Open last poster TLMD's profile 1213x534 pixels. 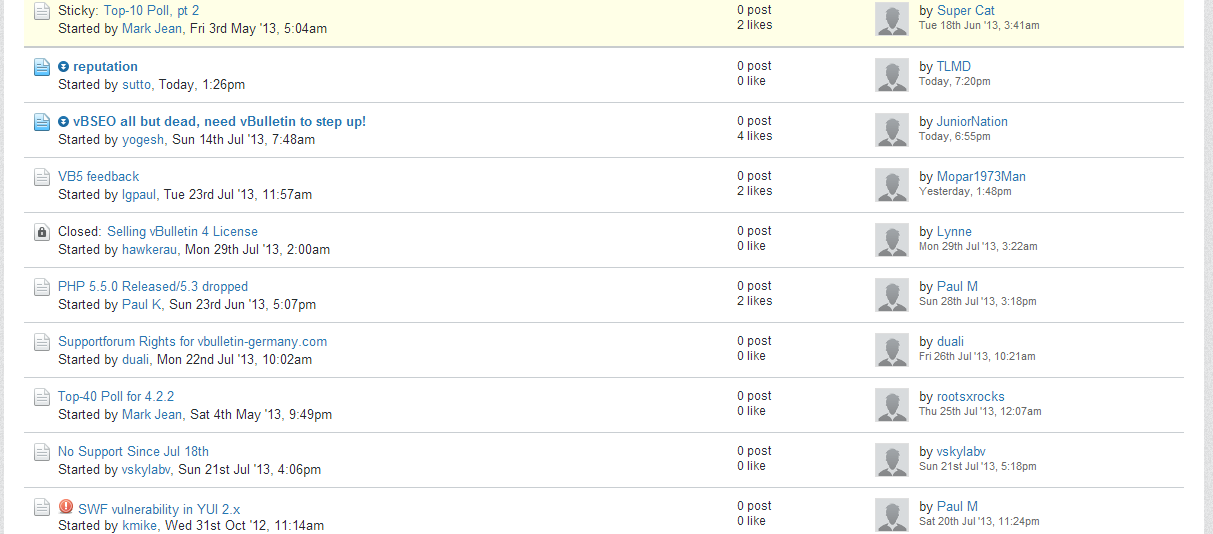pyautogui.click(x=954, y=67)
